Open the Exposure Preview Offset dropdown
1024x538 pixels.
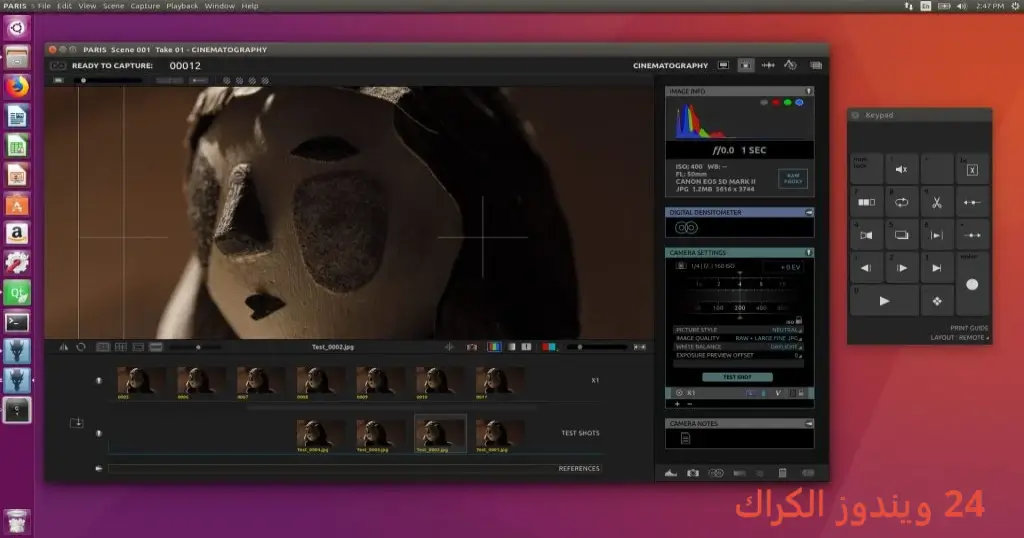pos(739,355)
